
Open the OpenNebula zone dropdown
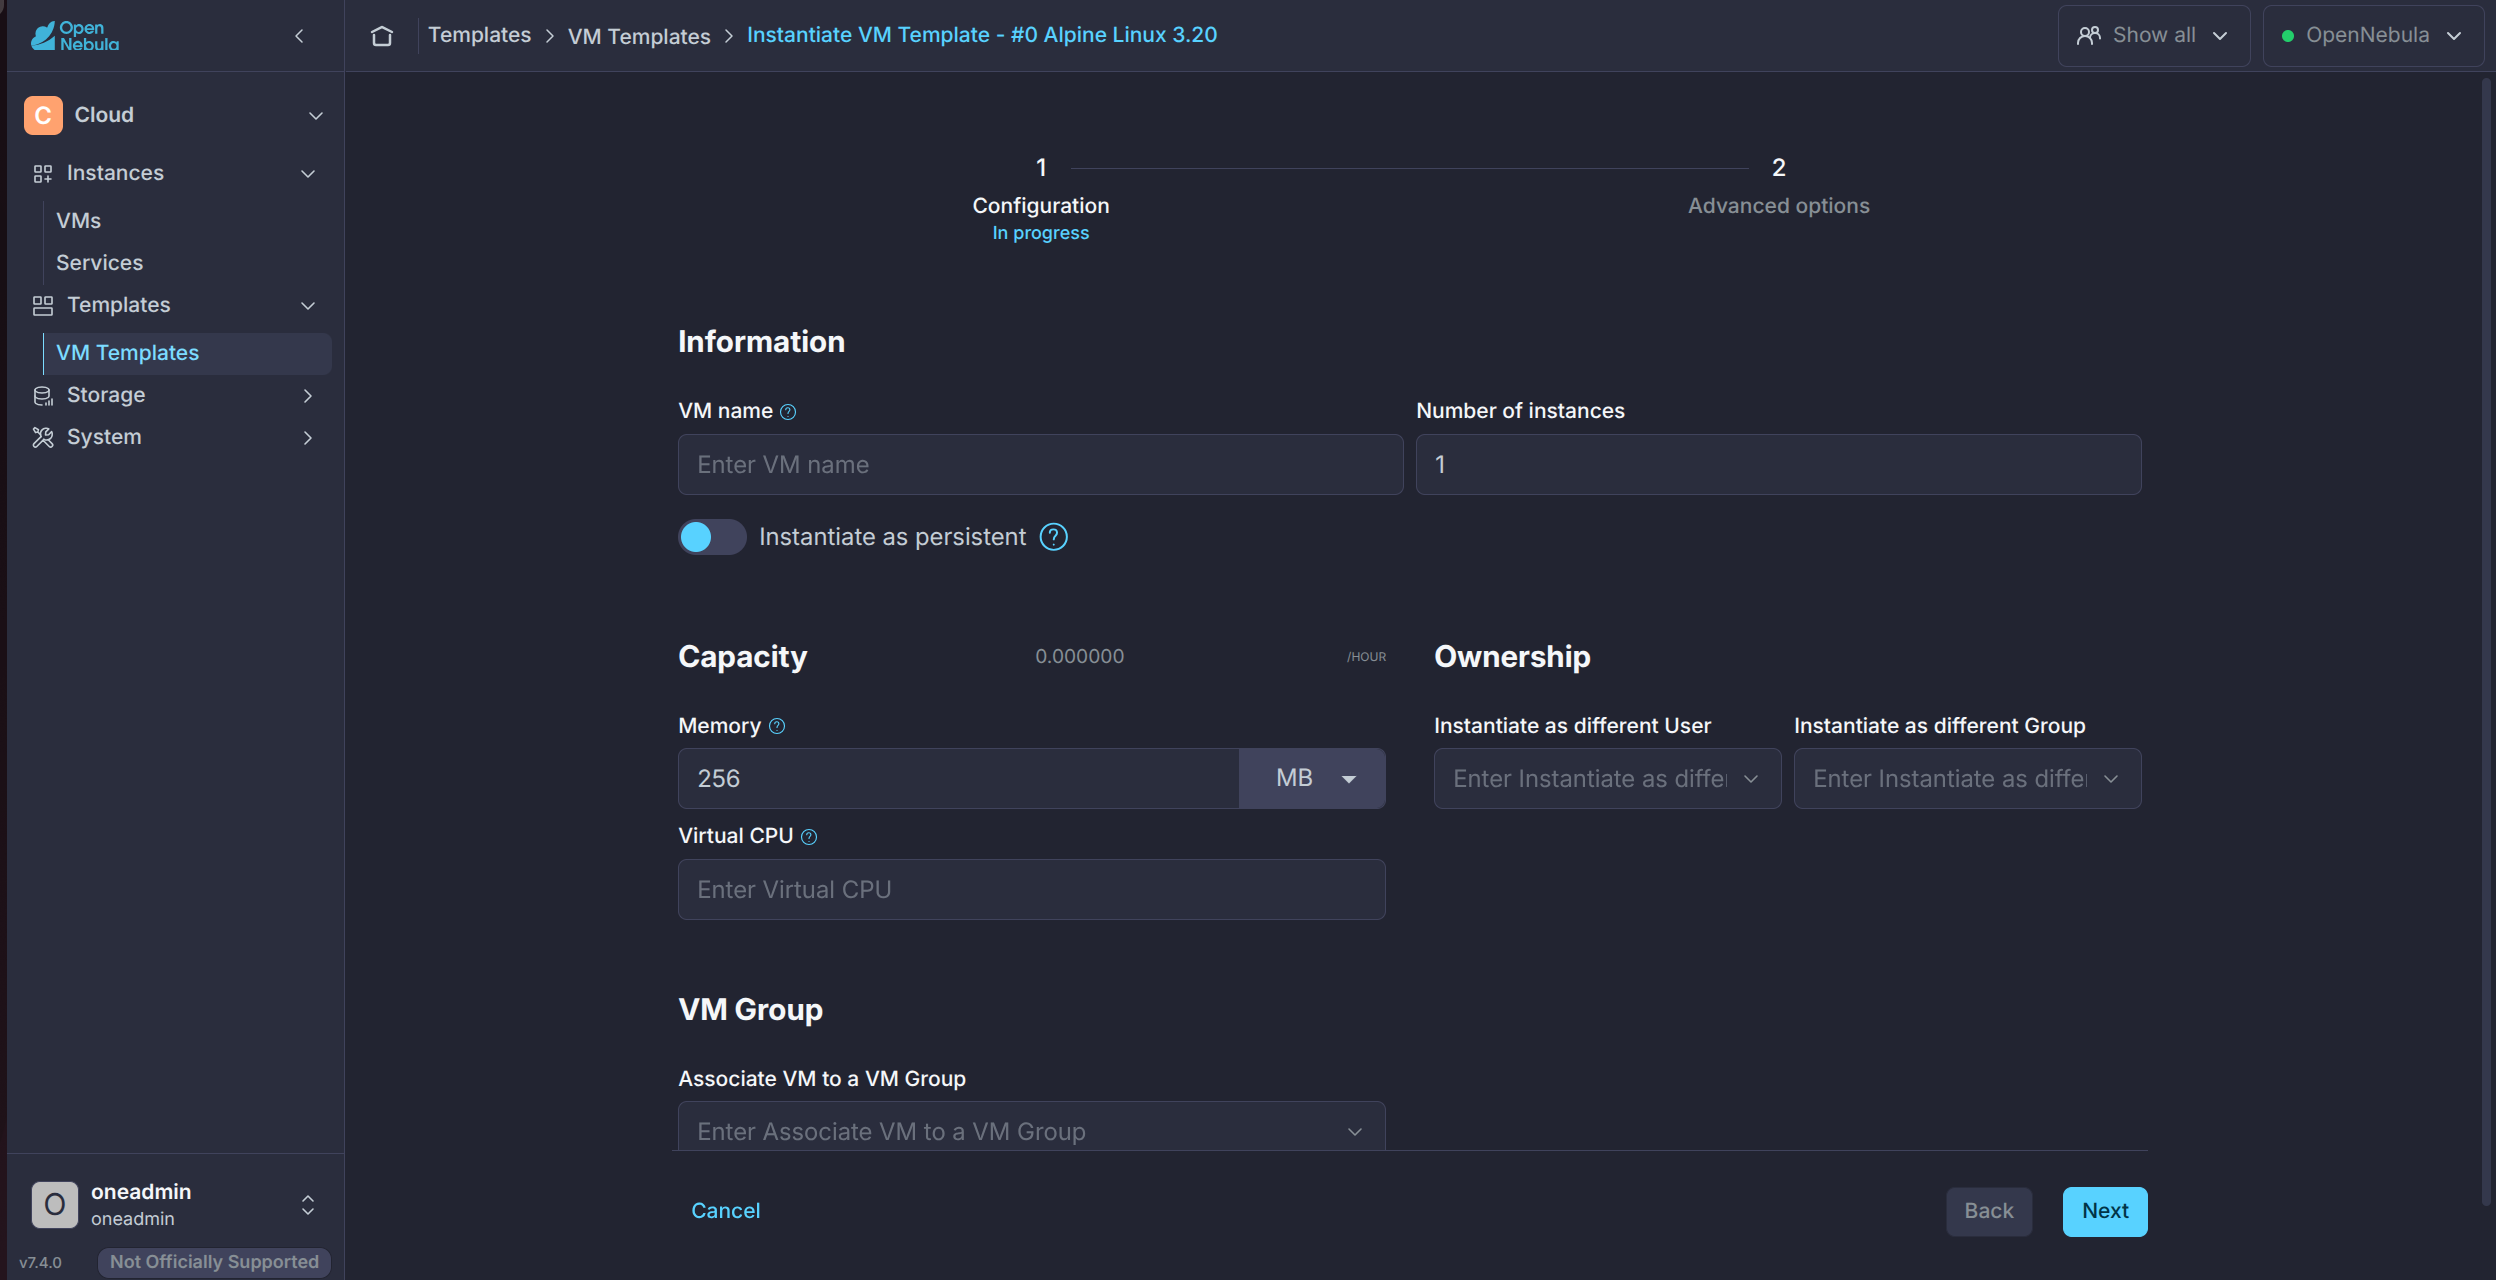[x=2373, y=36]
